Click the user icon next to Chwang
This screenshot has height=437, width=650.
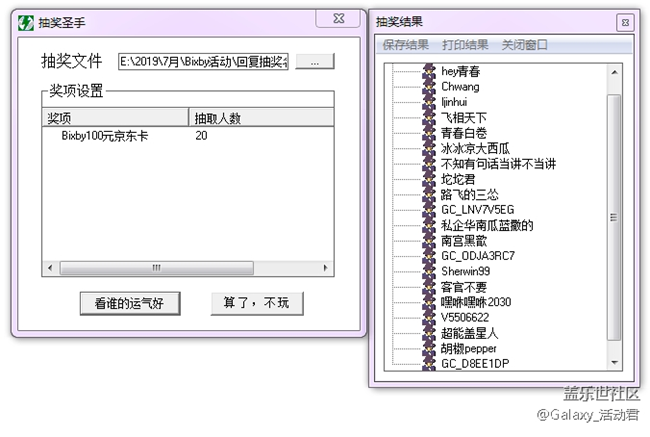[430, 86]
